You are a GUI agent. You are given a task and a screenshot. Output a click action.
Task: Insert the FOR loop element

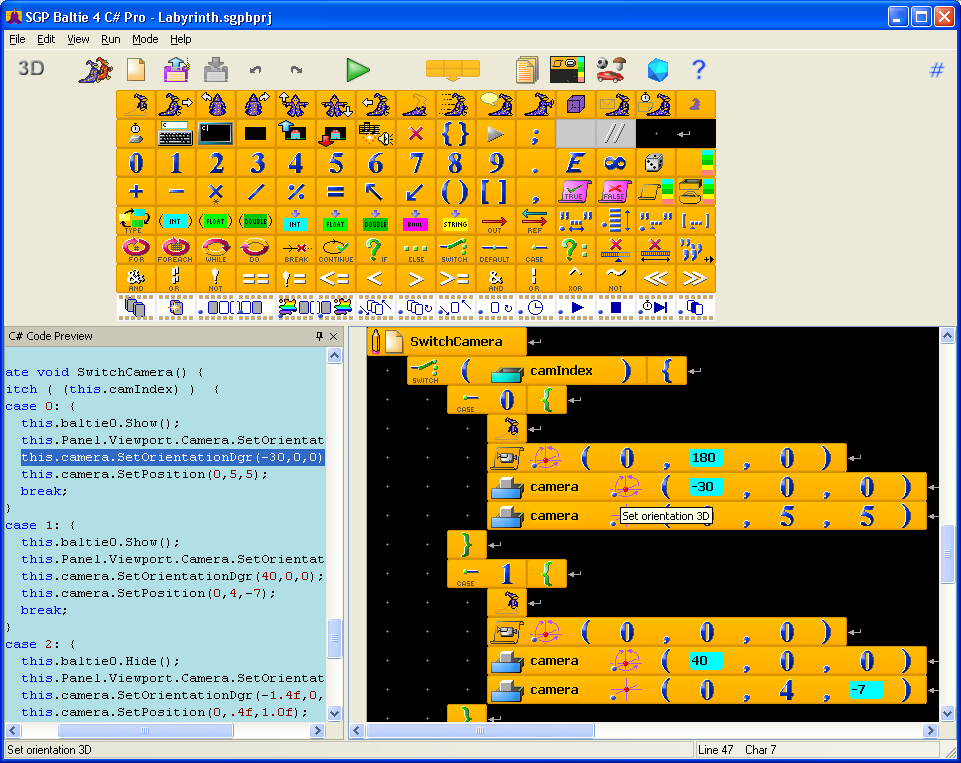pos(135,250)
